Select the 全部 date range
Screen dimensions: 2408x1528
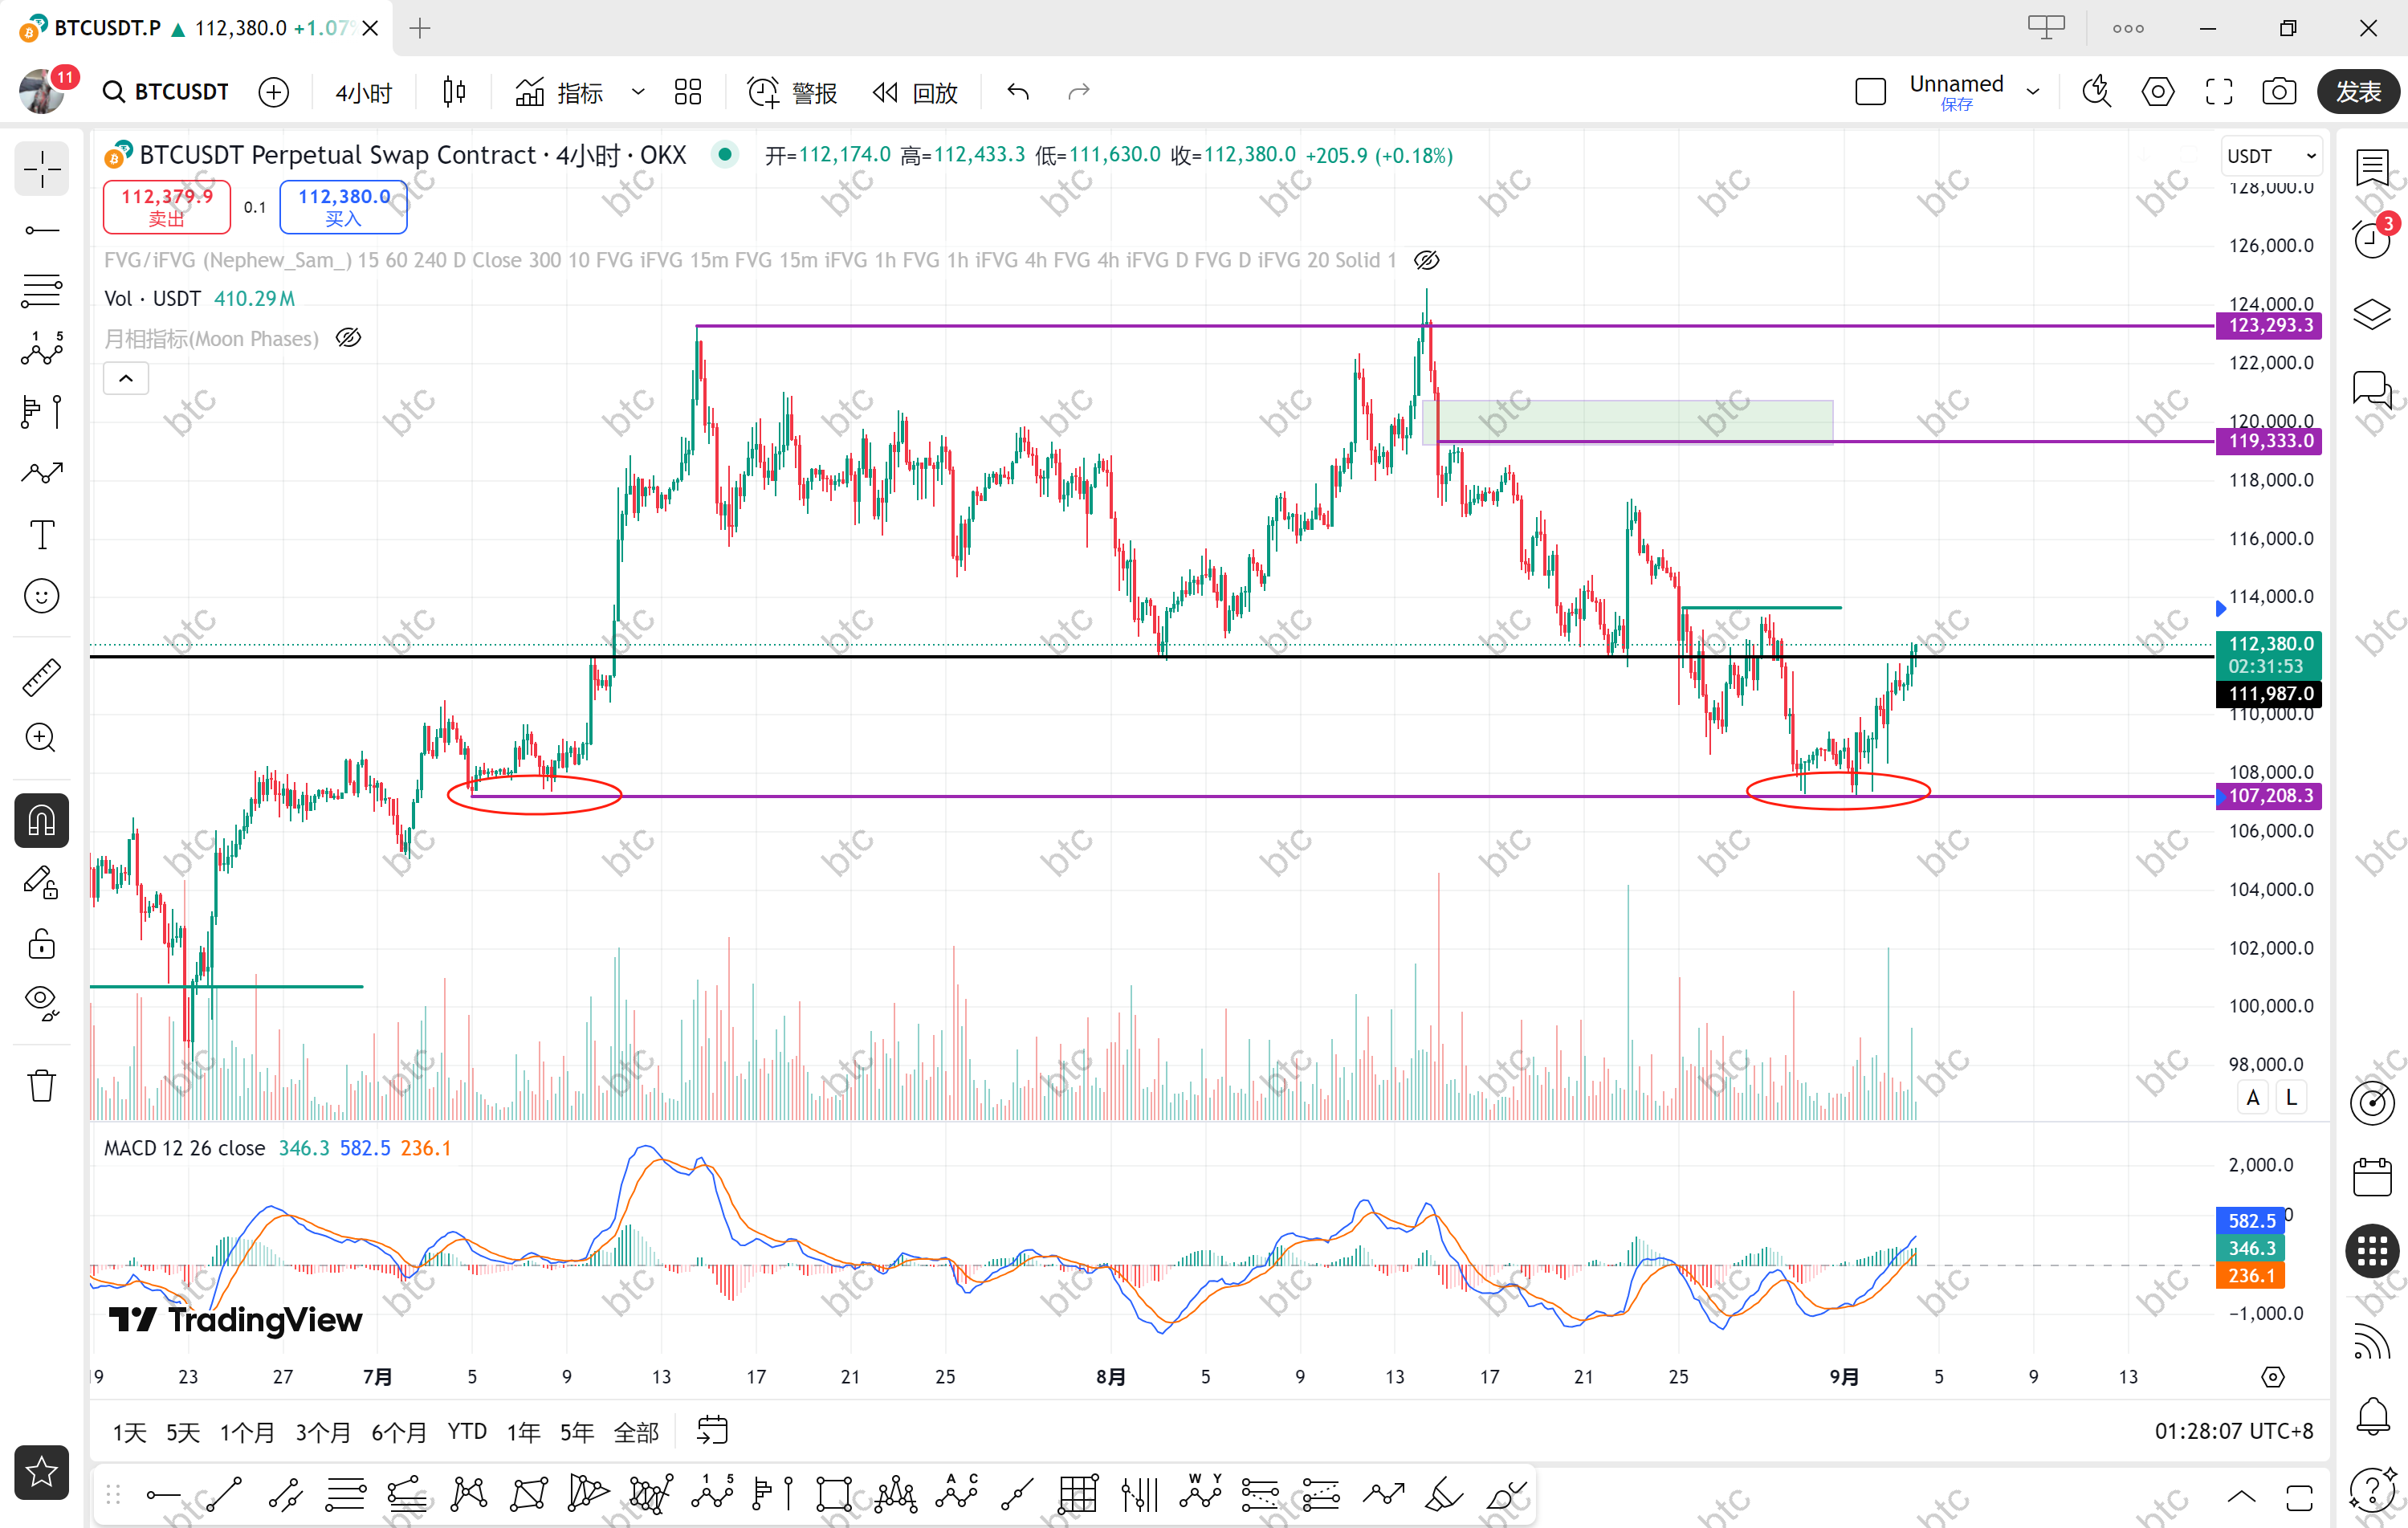[636, 1432]
